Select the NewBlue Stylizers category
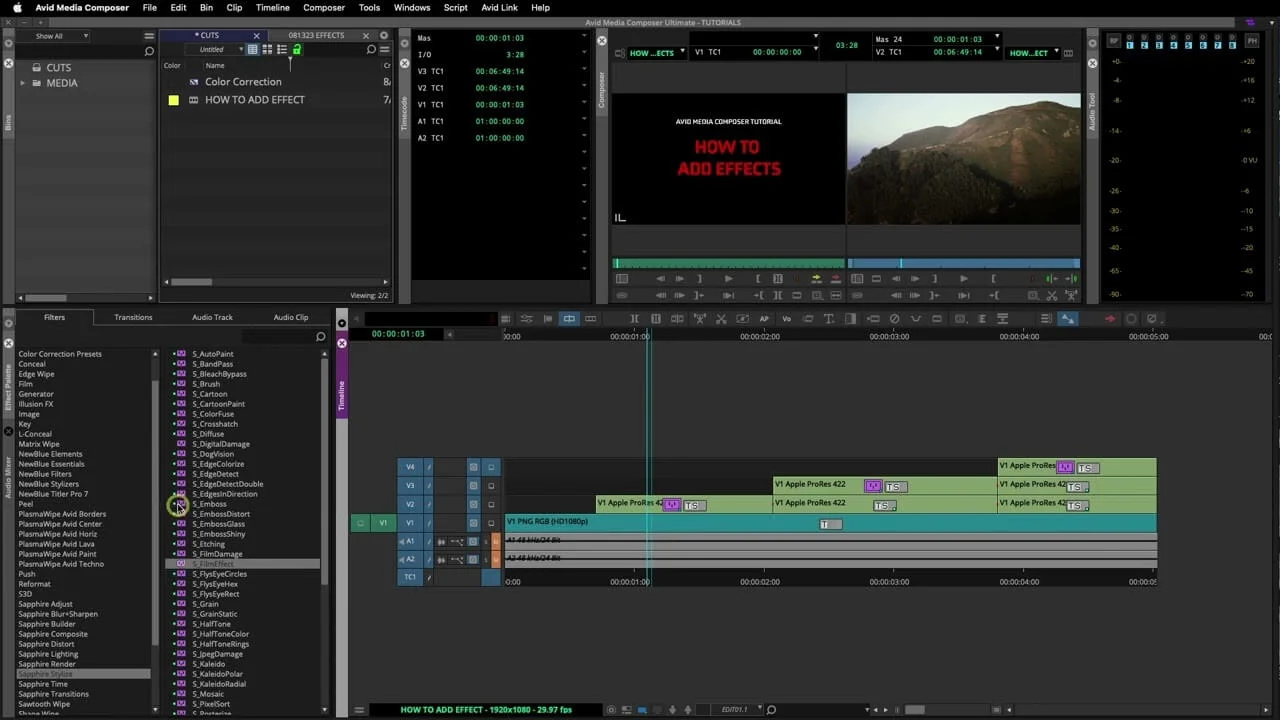This screenshot has height=720, width=1280. pyautogui.click(x=48, y=484)
